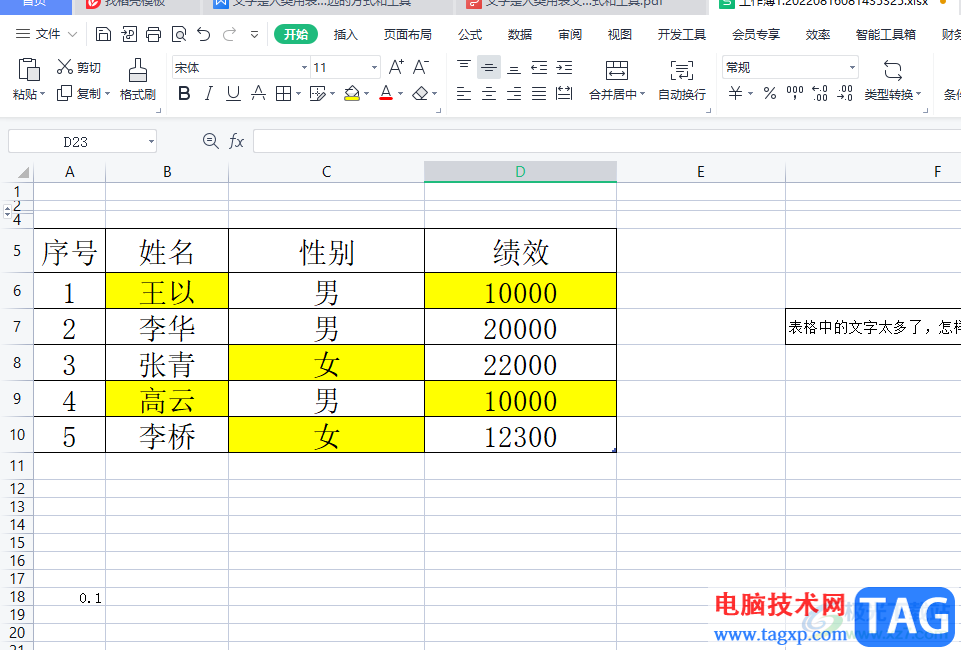Toggle 自动换行 wrap text
The width and height of the screenshot is (961, 650).
point(682,79)
